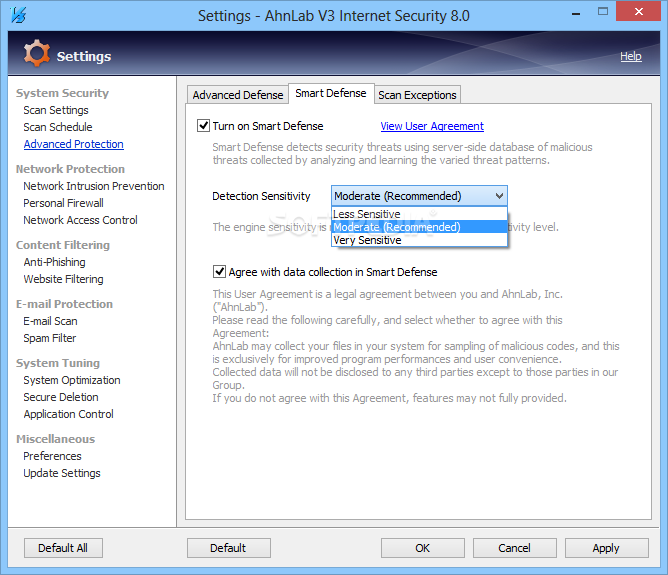Image resolution: width=668 pixels, height=575 pixels.
Task: Choose Less Sensitive from the list
Action: (x=419, y=214)
